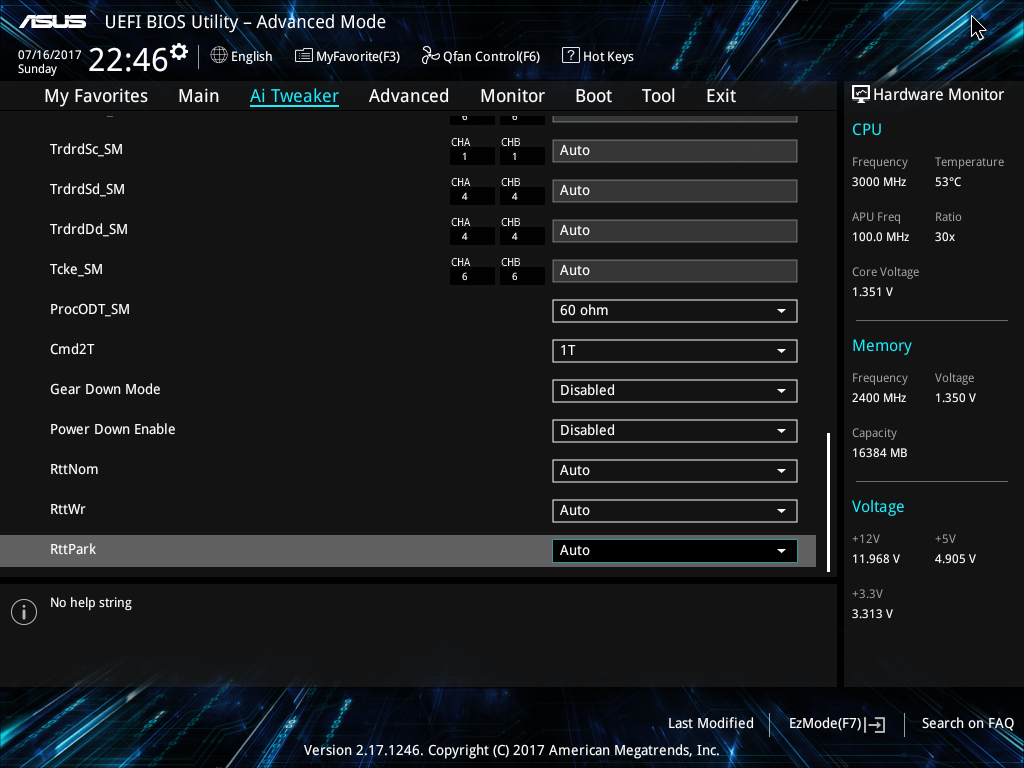Click the +3.3V reading 3.313 V
This screenshot has width=1024, height=768.
tap(872, 614)
